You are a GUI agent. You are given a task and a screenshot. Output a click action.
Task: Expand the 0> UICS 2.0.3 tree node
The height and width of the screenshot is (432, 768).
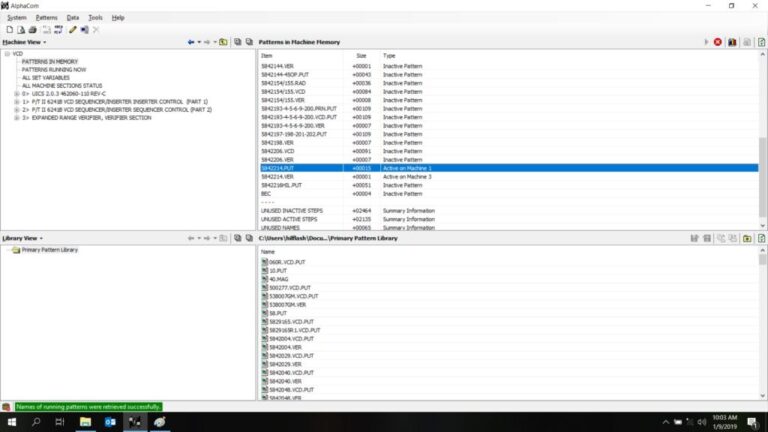[17, 94]
